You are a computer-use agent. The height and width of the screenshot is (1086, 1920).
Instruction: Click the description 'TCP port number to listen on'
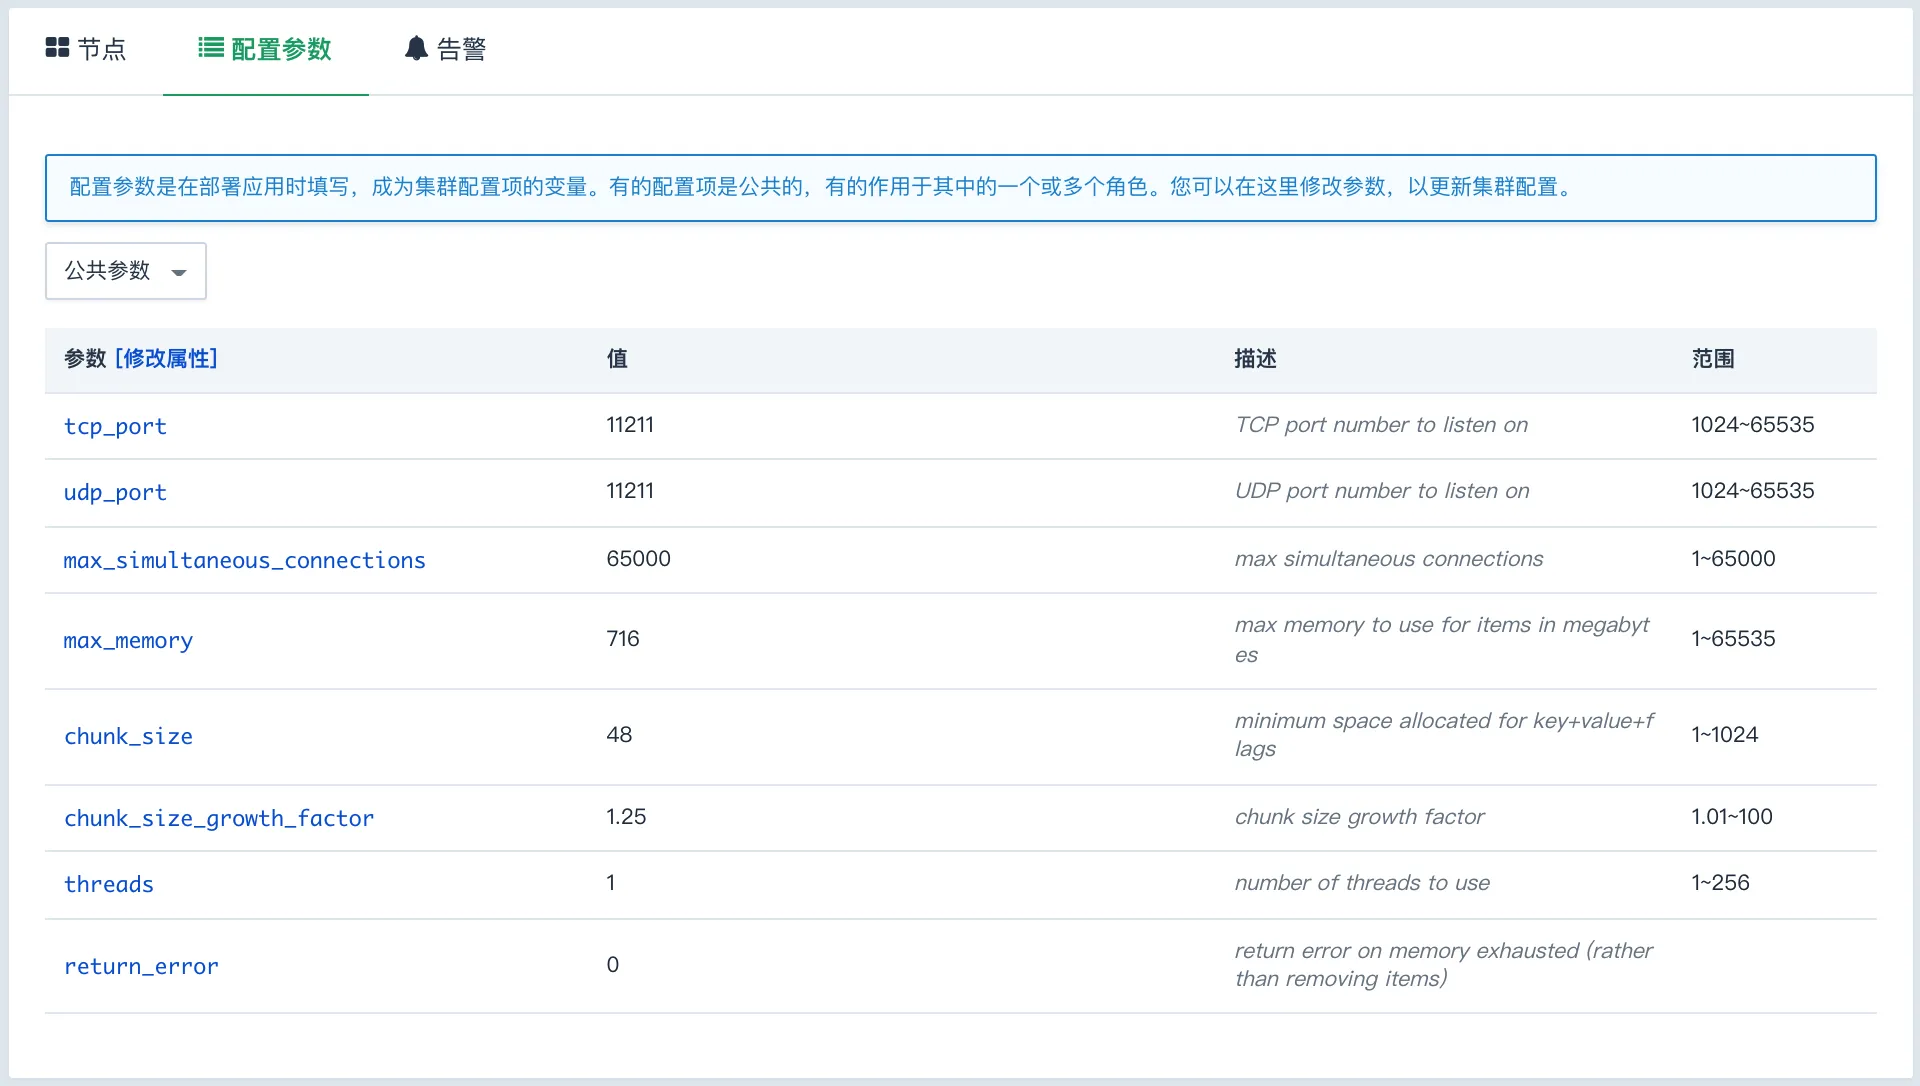(1381, 424)
